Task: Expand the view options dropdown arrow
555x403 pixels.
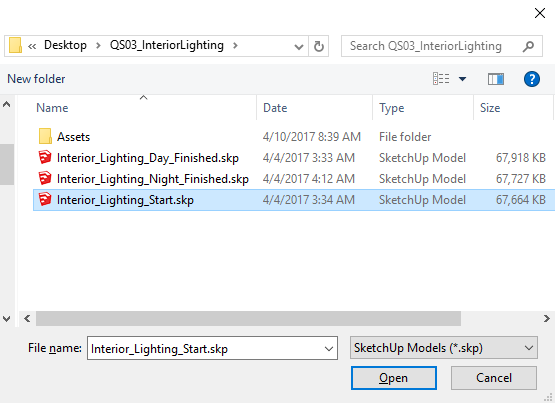Action: [462, 79]
